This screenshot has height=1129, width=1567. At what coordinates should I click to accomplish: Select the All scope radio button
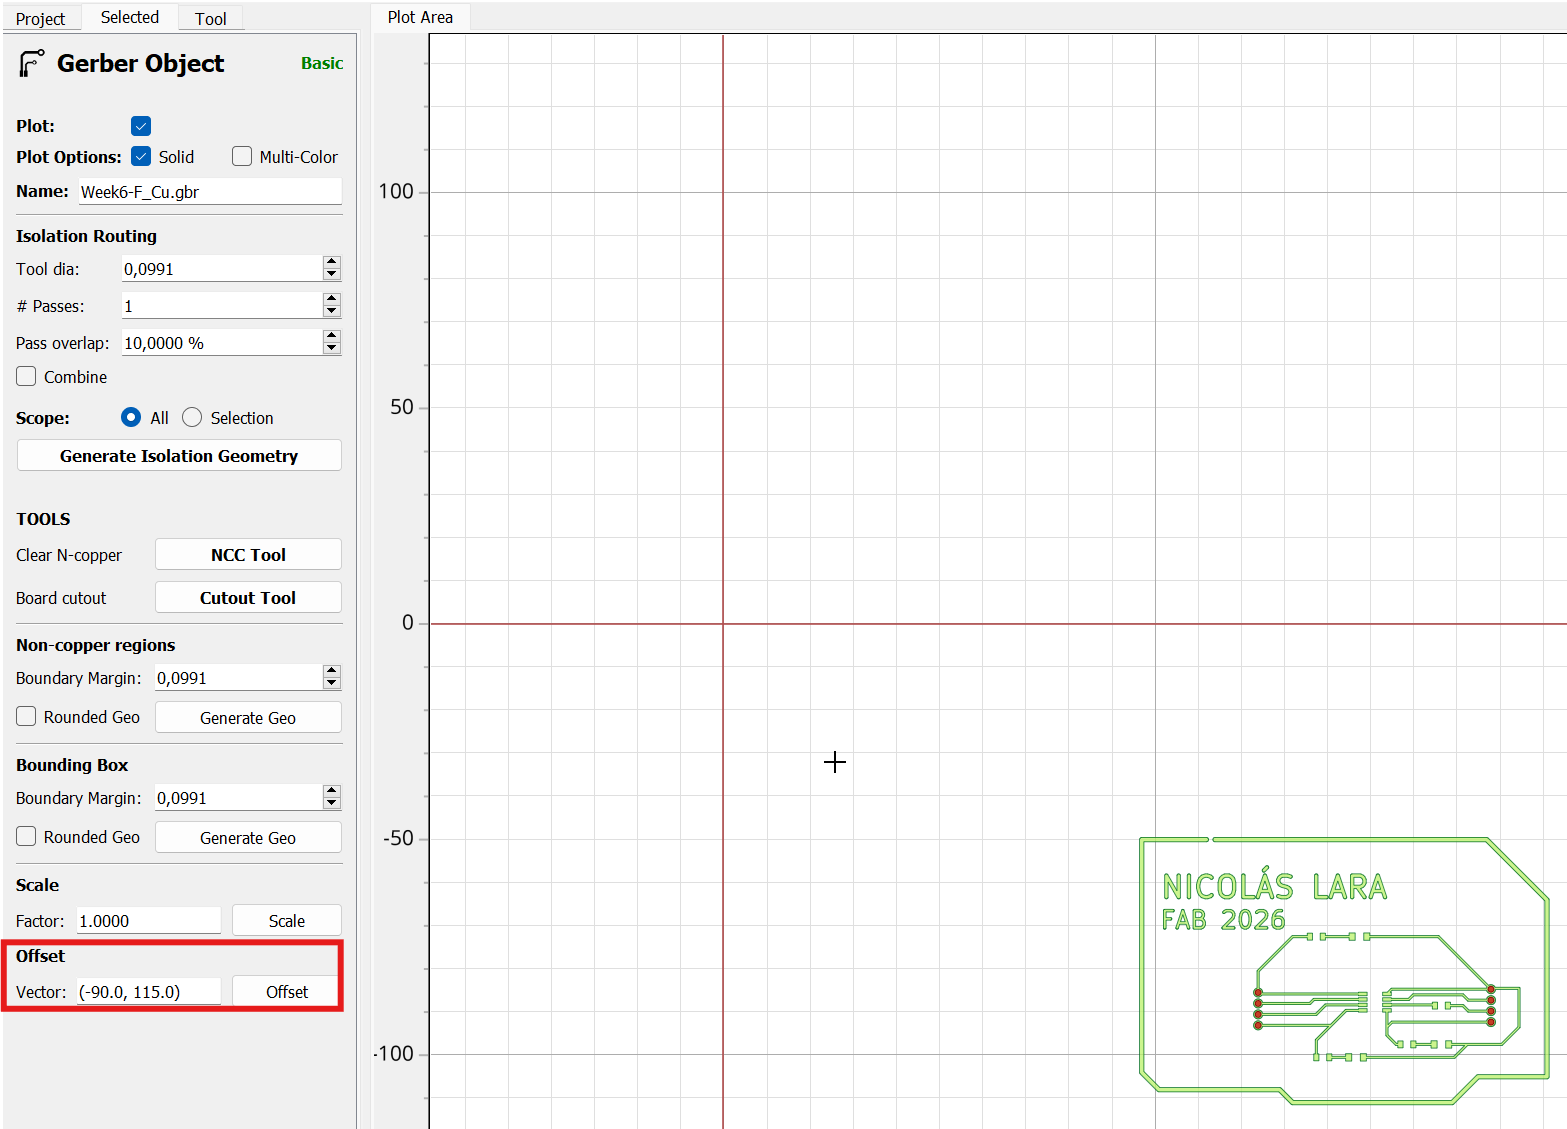[131, 417]
